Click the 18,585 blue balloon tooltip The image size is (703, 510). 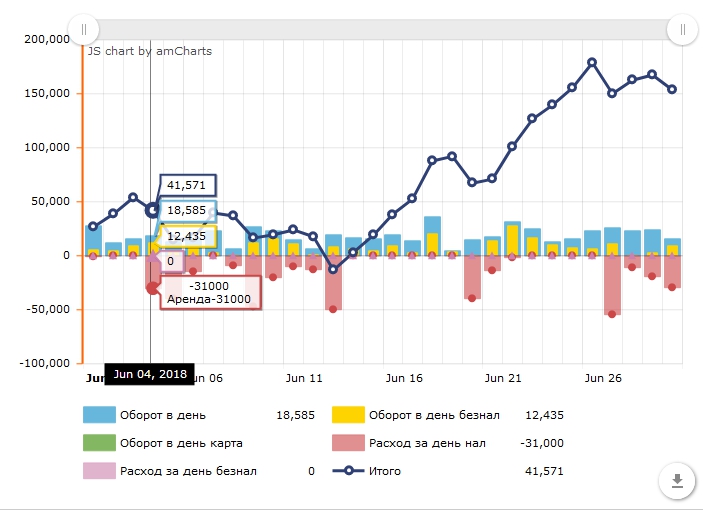point(187,211)
